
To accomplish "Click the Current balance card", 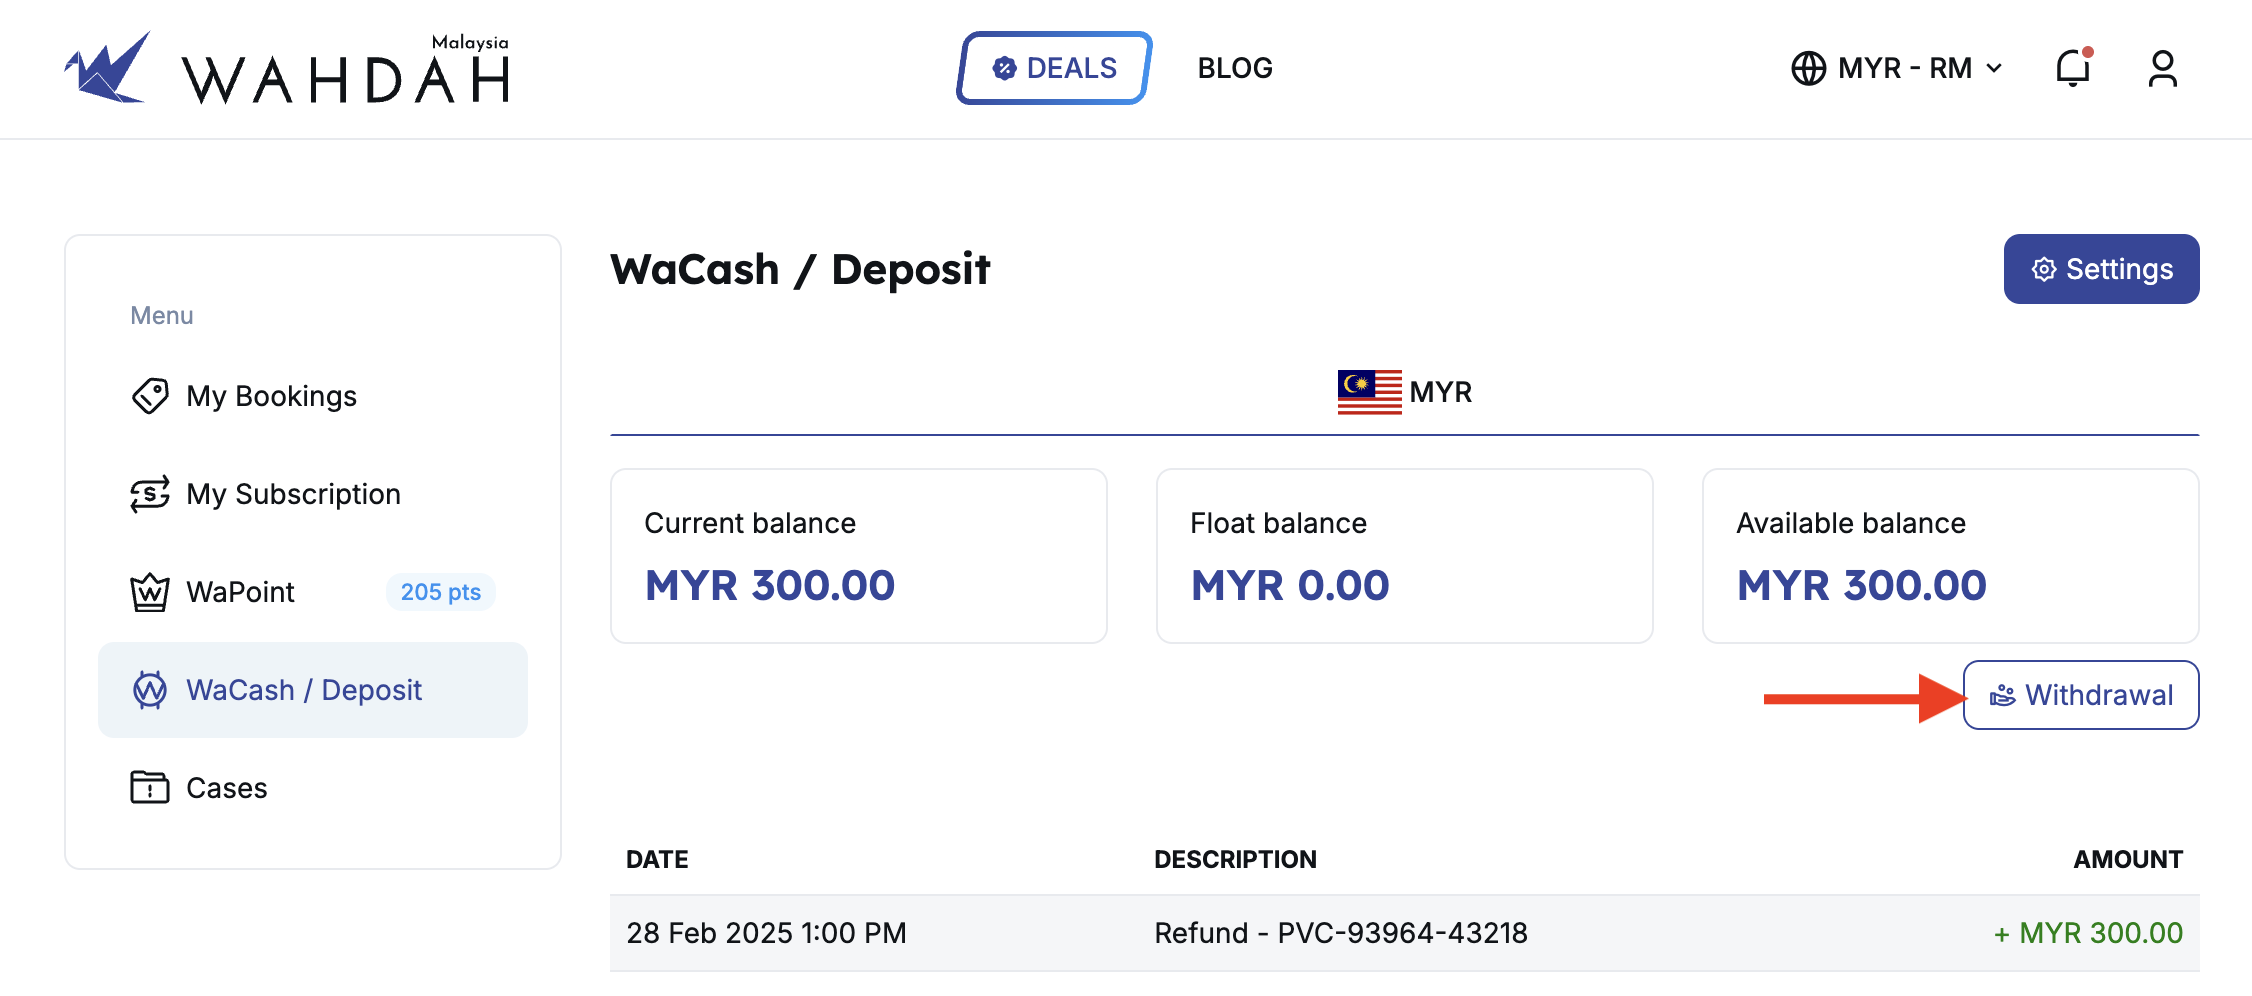I will point(859,556).
